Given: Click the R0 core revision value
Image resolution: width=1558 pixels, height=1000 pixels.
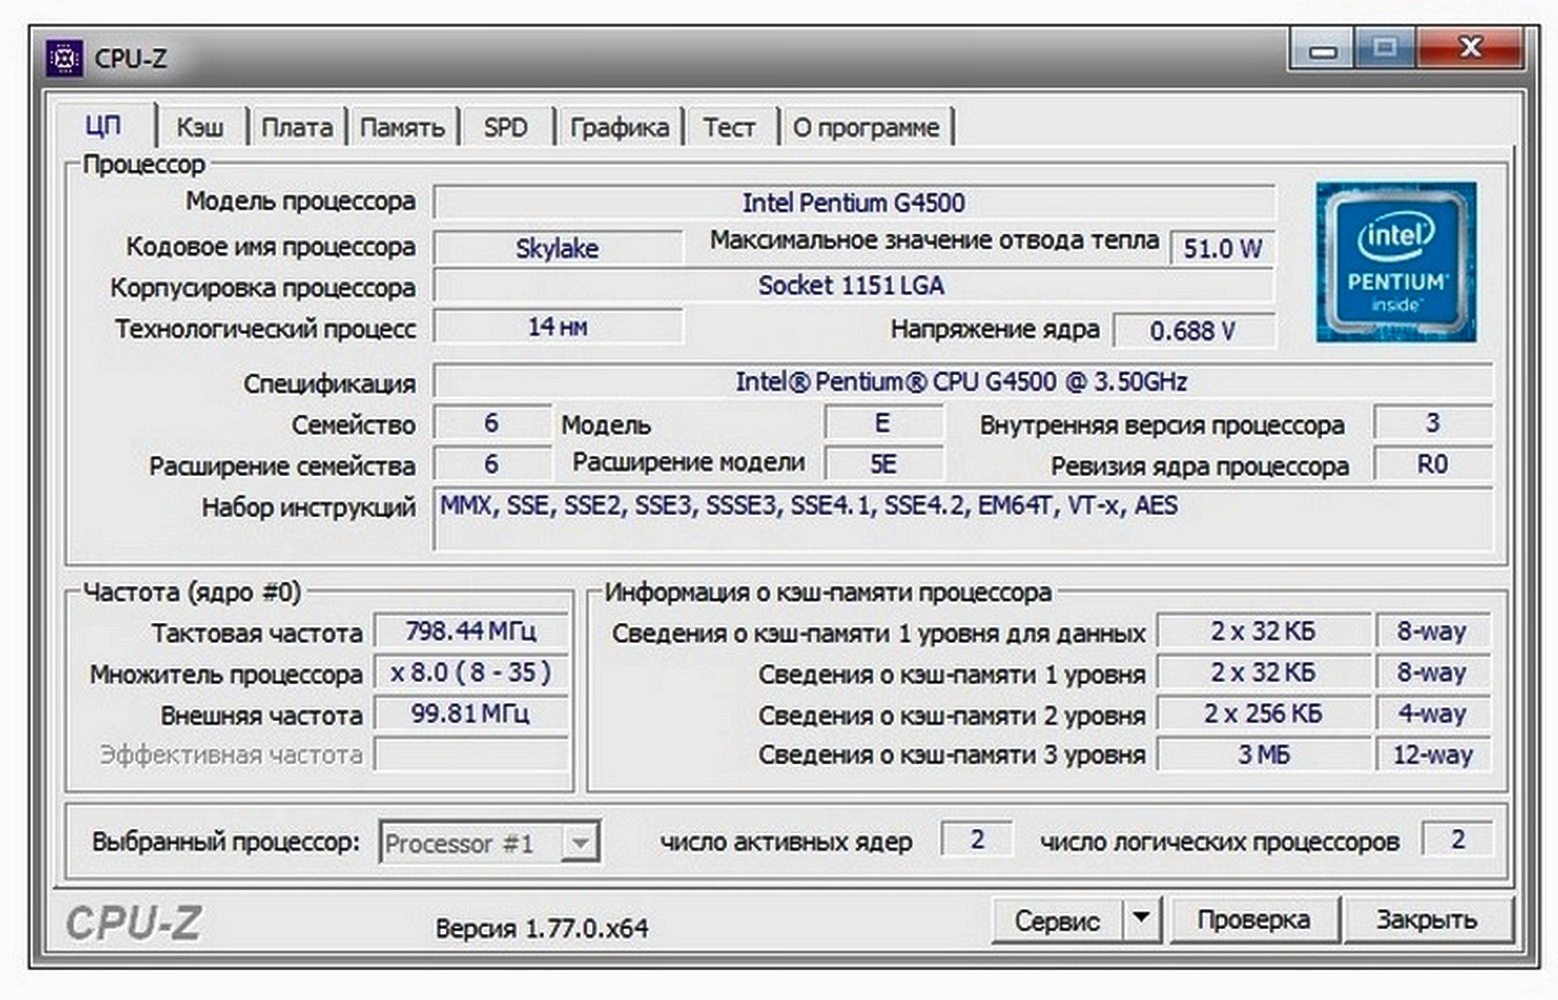Looking at the screenshot, I should (1432, 464).
